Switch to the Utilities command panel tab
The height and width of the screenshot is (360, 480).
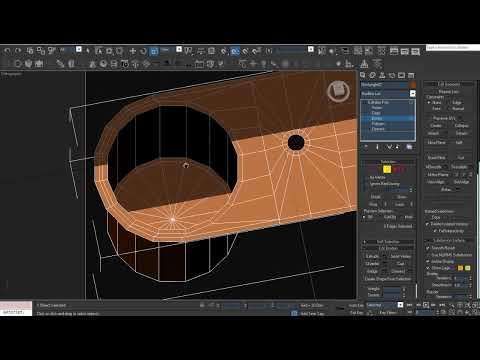pyautogui.click(x=411, y=75)
